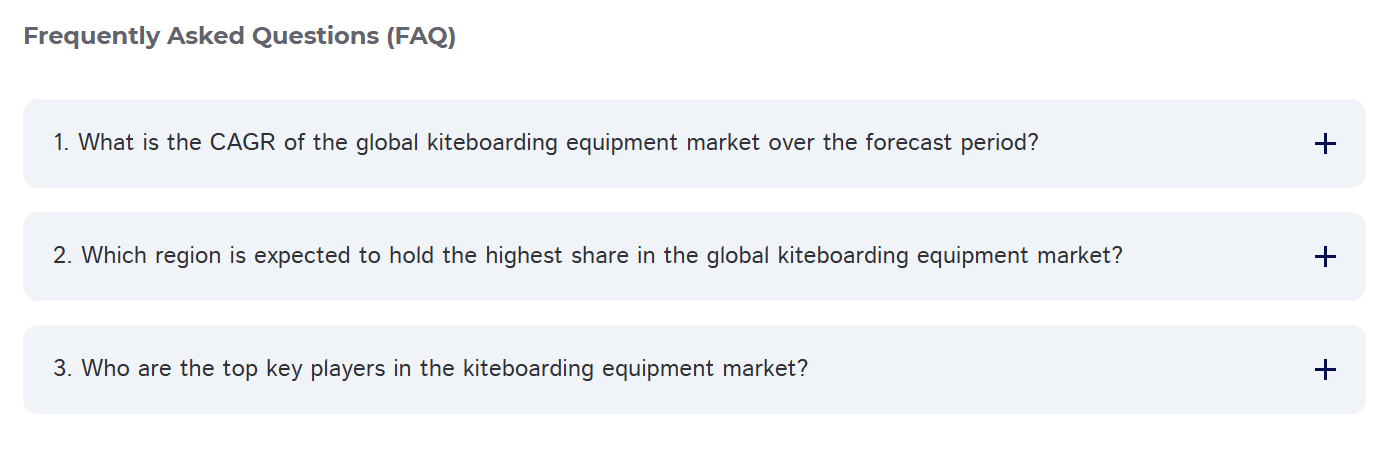This screenshot has width=1390, height=451.
Task: Click the text 'What is the CAGR of the global kiteboarding equipment market'
Action: (420, 143)
